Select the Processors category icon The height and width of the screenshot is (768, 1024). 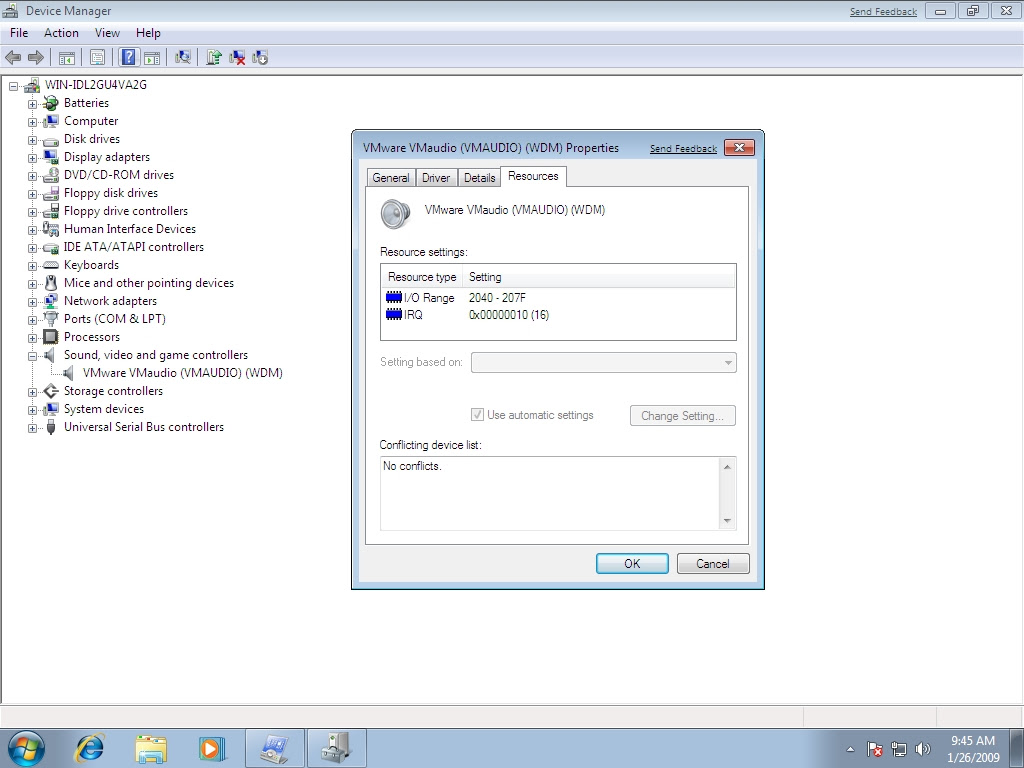click(51, 337)
